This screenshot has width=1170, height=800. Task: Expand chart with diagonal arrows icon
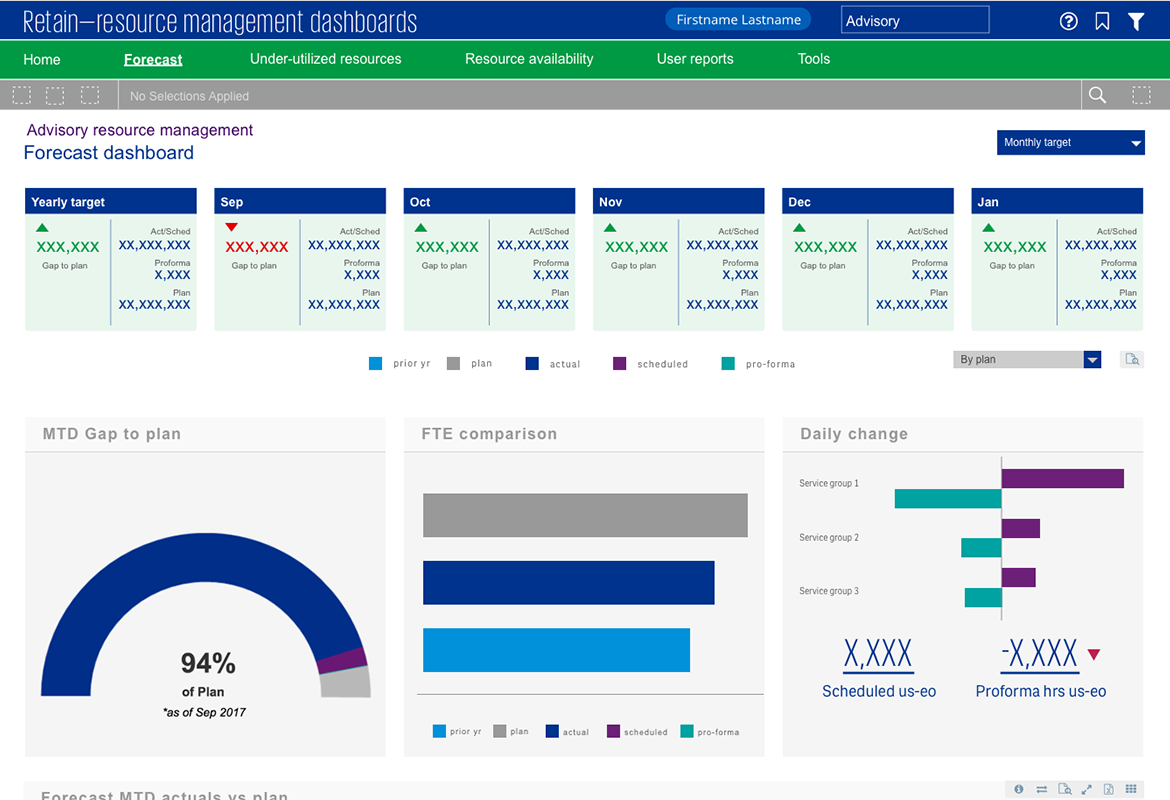(1086, 789)
